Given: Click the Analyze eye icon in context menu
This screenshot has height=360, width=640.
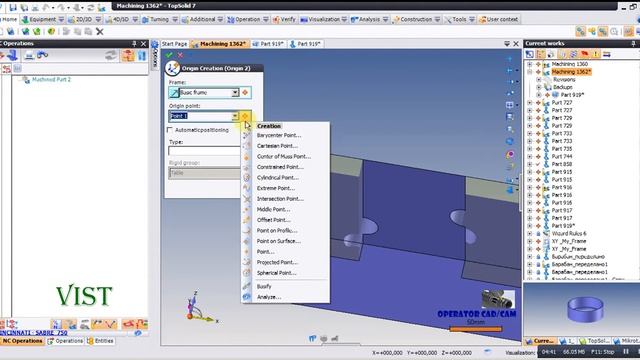Looking at the screenshot, I should 247,297.
